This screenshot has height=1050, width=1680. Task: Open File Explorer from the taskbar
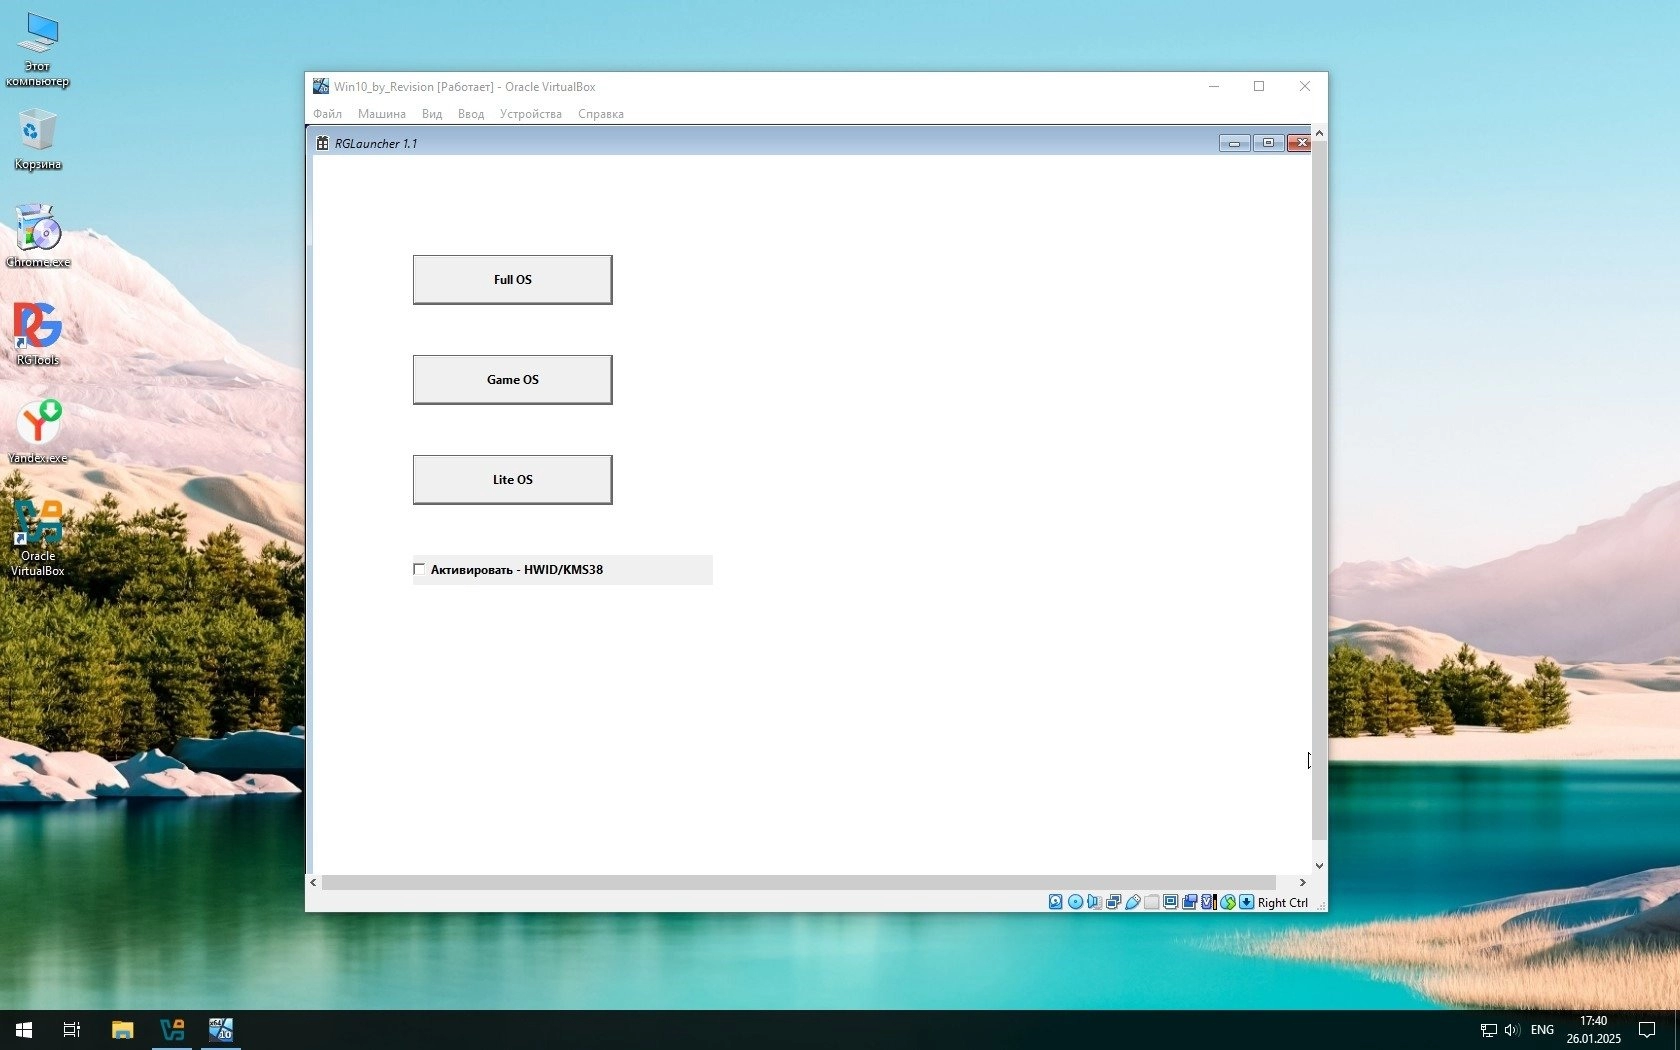[x=122, y=1030]
